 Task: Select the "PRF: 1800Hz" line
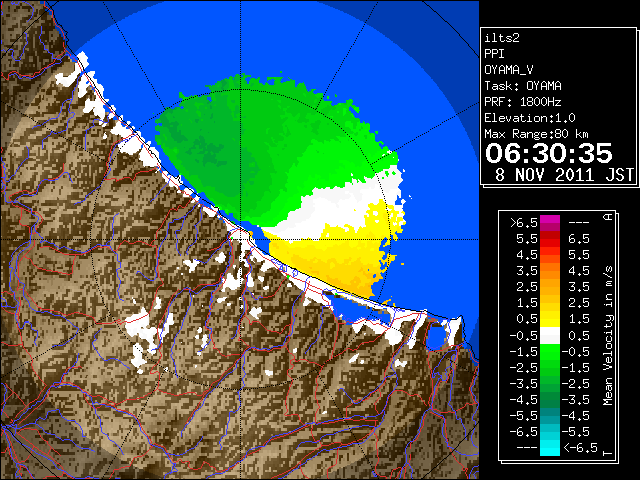tap(523, 102)
